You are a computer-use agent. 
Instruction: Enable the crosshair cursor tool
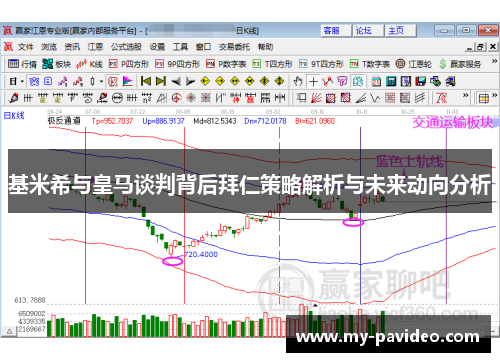point(313,81)
